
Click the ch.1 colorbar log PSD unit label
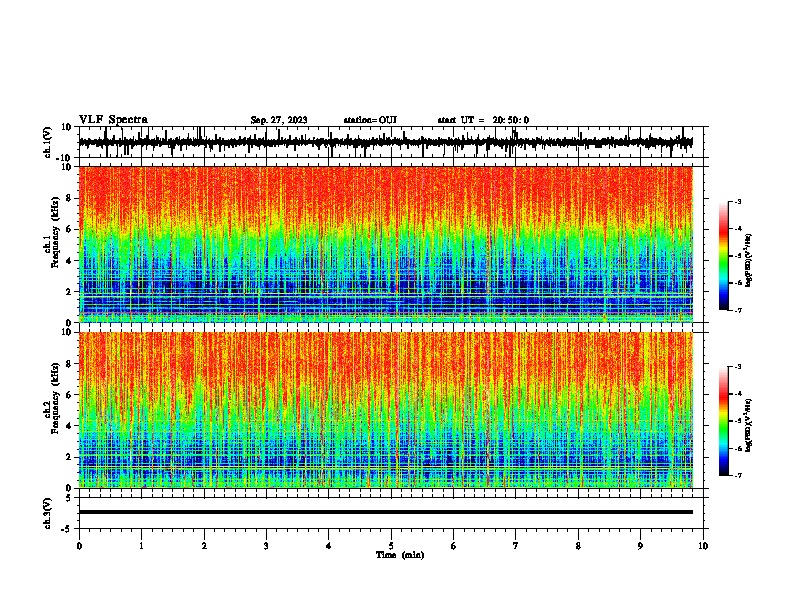(749, 261)
